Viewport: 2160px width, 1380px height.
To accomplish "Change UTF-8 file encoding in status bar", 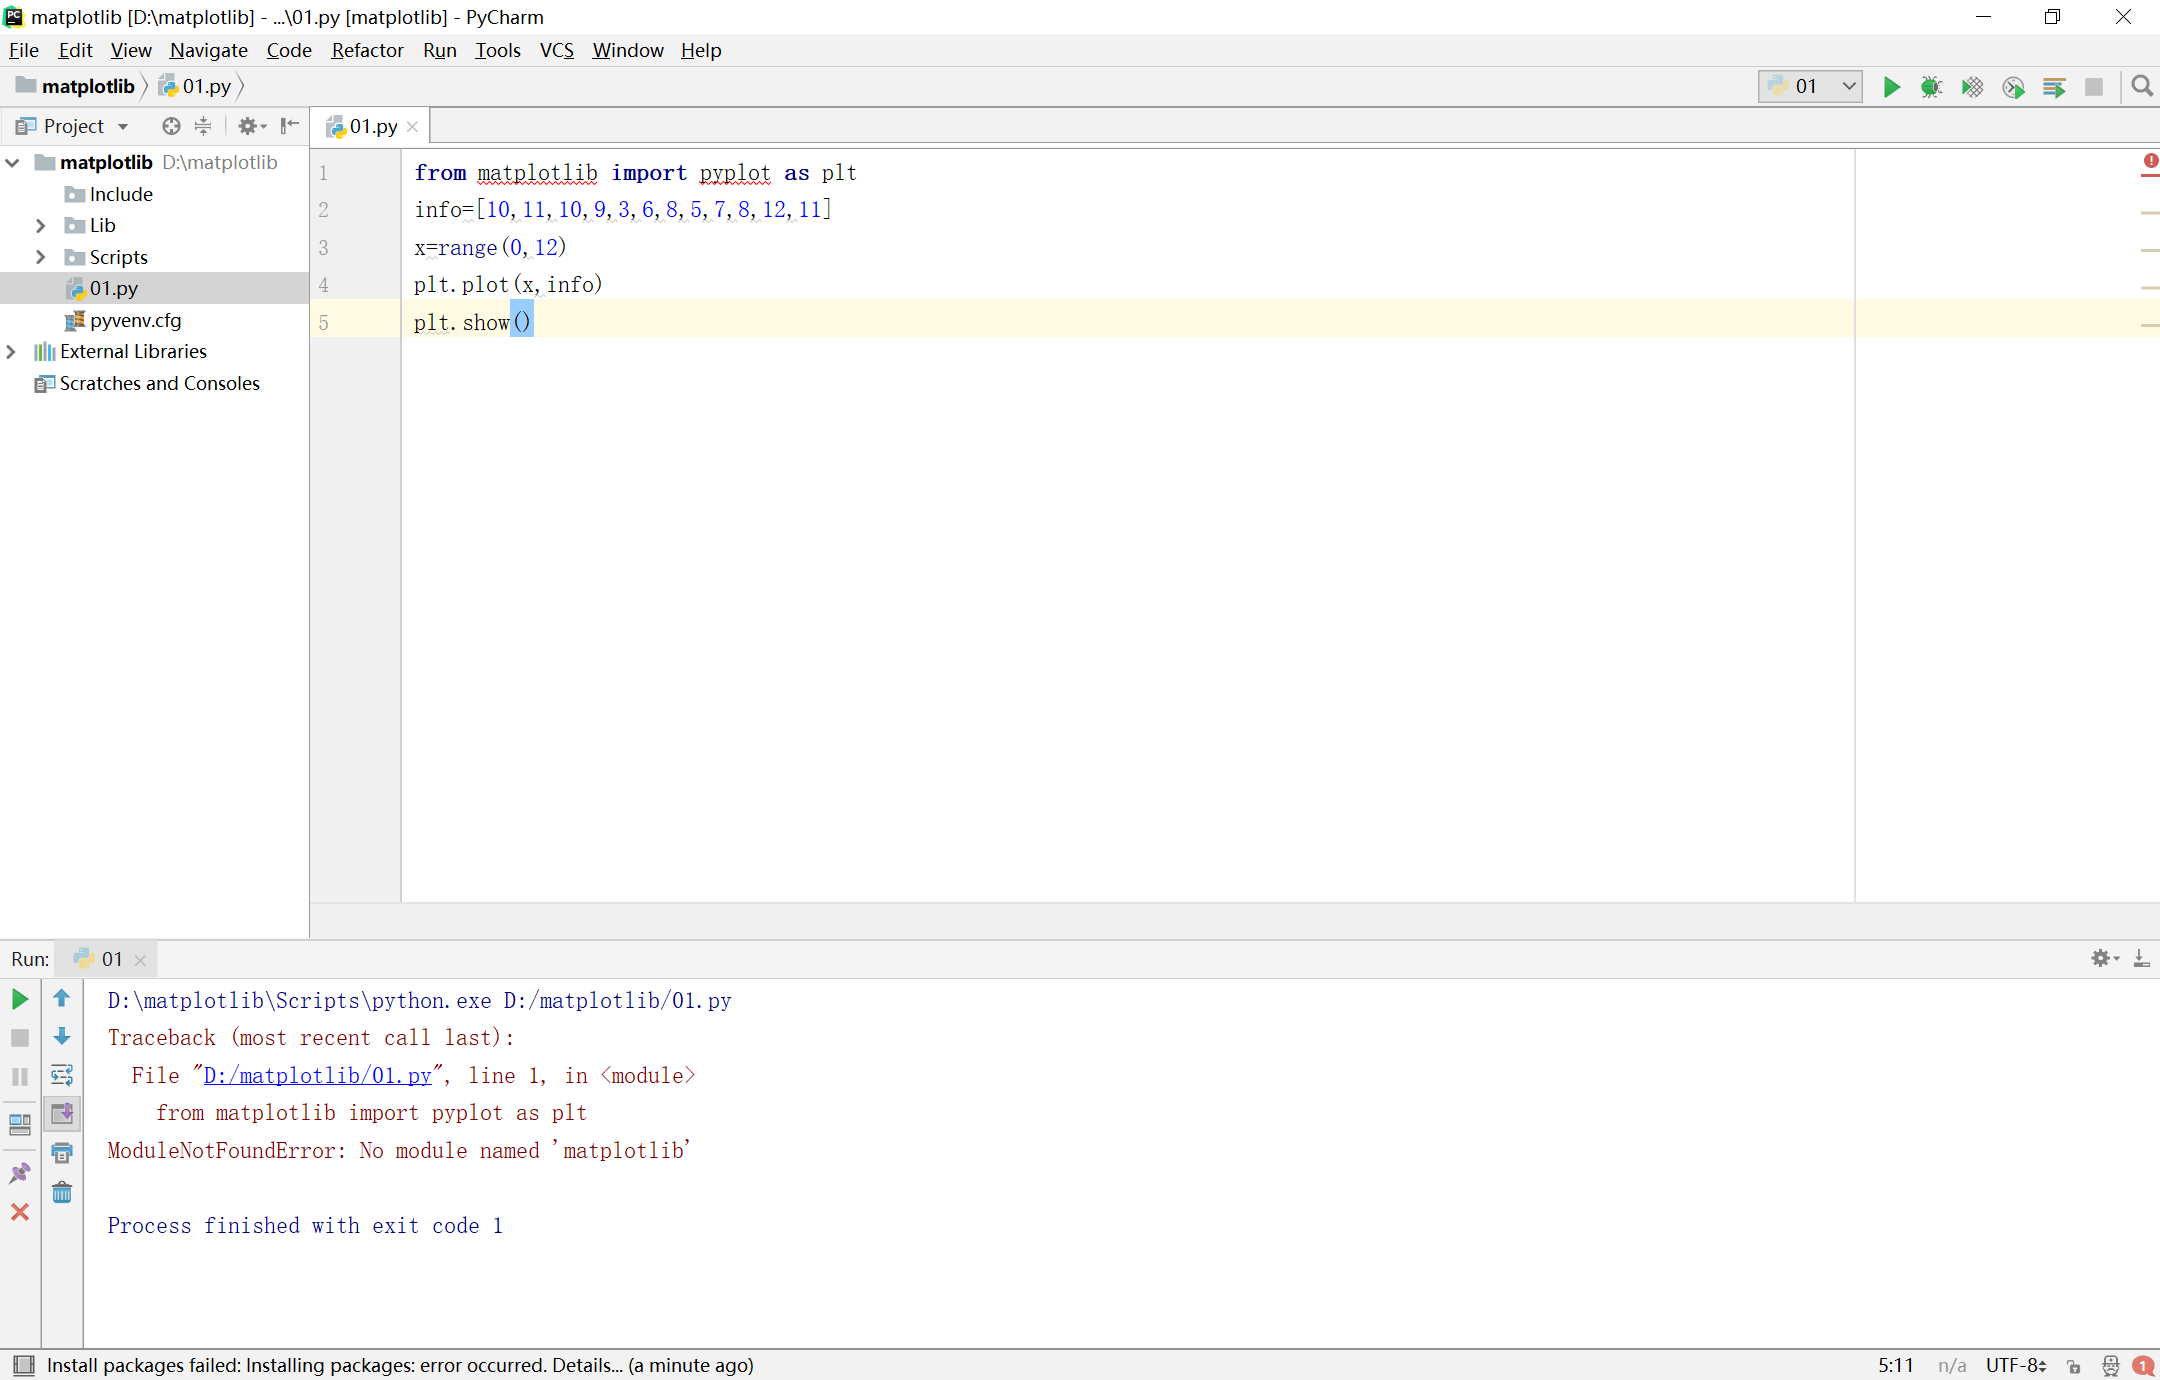I will pos(2015,1366).
